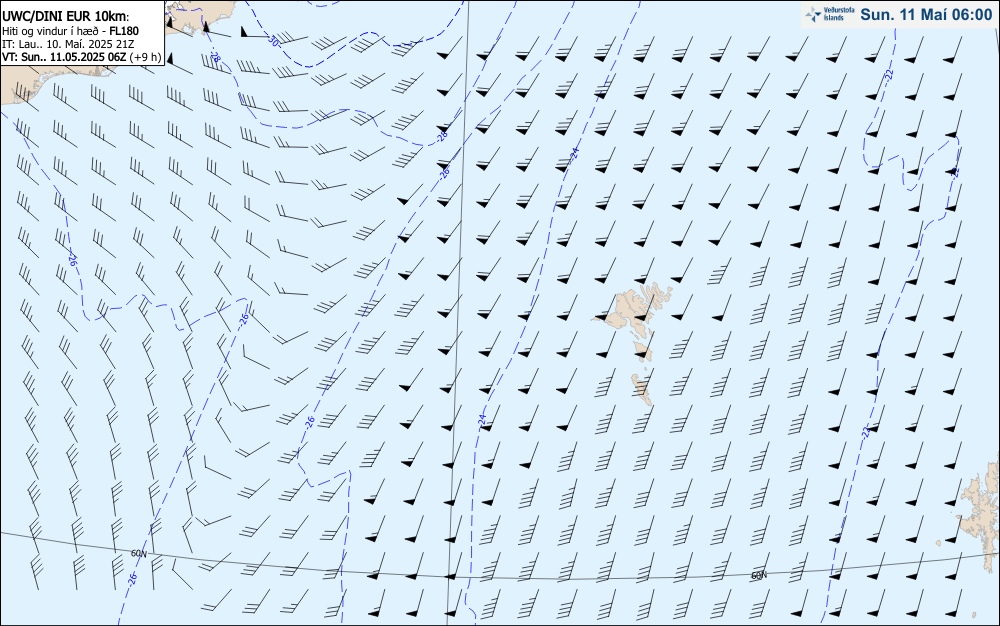Viewport: 1000px width, 626px height.
Task: Click the 'Veðurstofa Íslands' wordmark text
Action: click(x=839, y=14)
